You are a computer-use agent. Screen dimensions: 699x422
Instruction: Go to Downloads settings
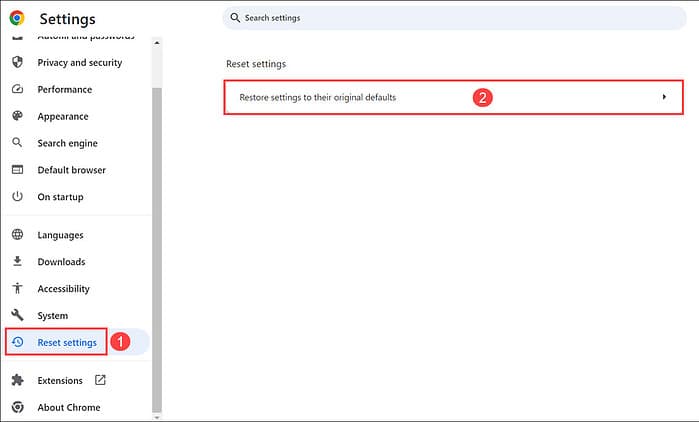click(x=61, y=262)
